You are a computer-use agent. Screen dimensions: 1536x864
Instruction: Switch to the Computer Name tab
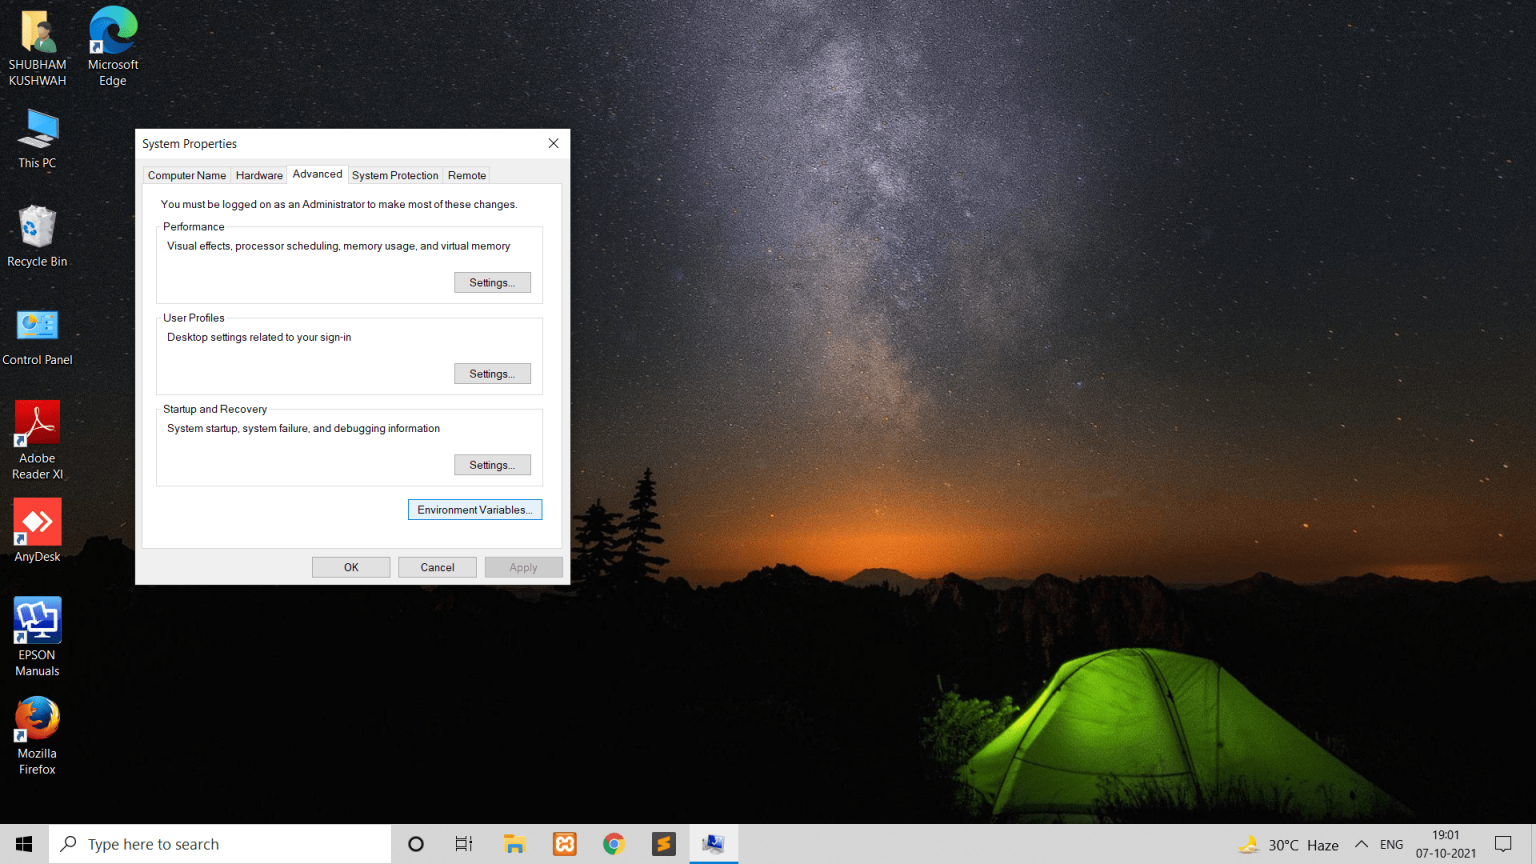[x=187, y=175]
